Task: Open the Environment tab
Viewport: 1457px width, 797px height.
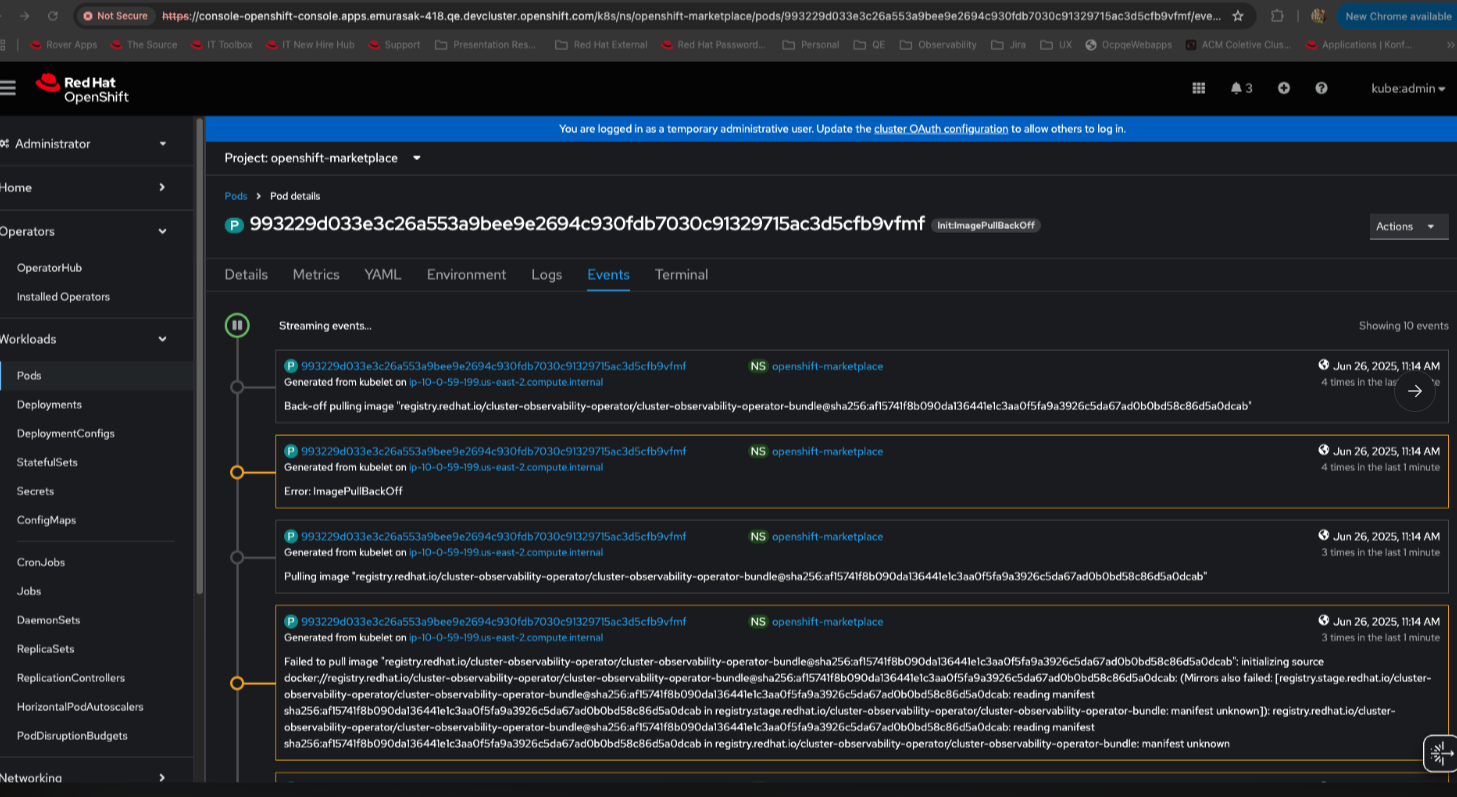Action: (467, 274)
